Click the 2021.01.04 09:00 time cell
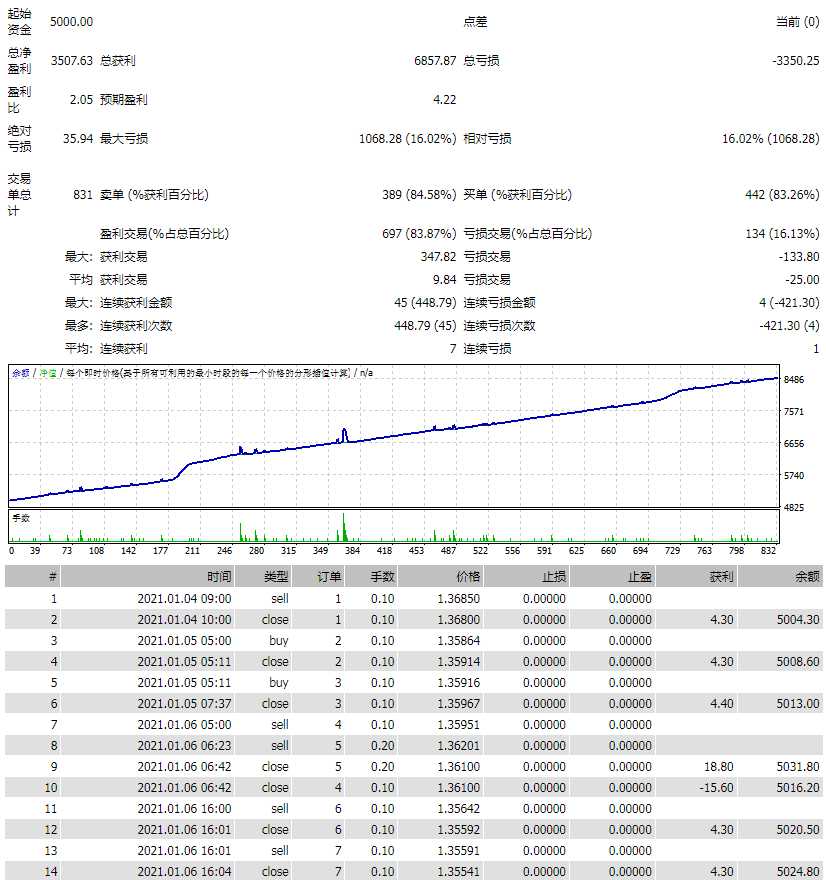Screen dimensions: 826x880 click(x=184, y=598)
